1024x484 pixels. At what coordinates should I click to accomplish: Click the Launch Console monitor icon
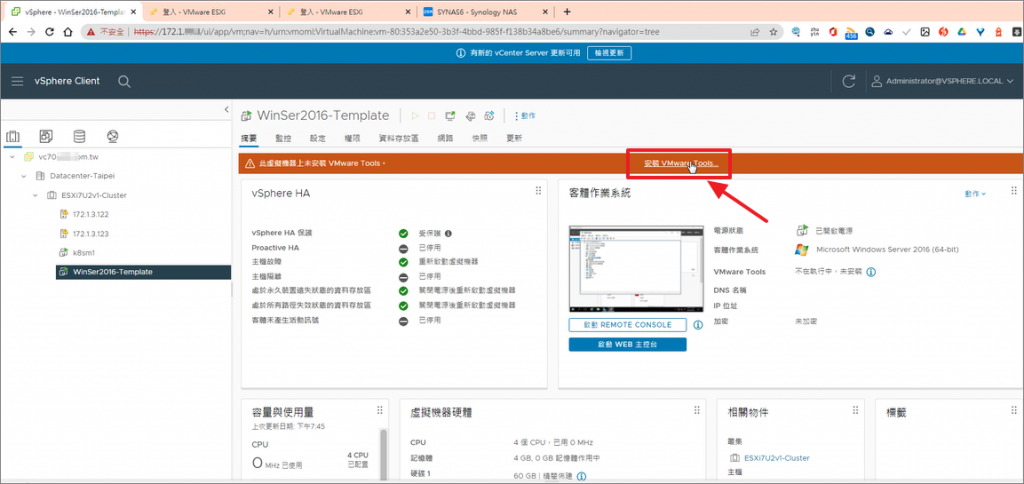450,116
